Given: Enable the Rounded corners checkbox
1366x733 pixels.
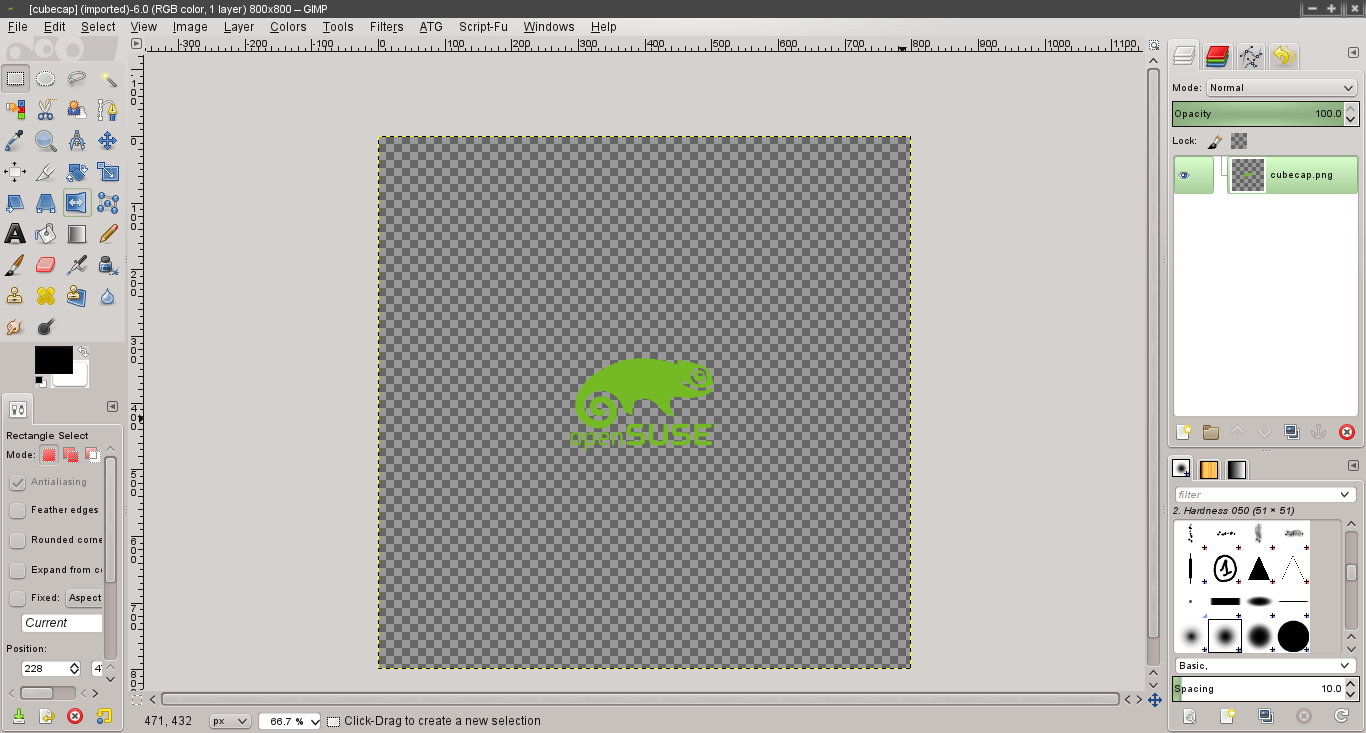Looking at the screenshot, I should pyautogui.click(x=18, y=540).
